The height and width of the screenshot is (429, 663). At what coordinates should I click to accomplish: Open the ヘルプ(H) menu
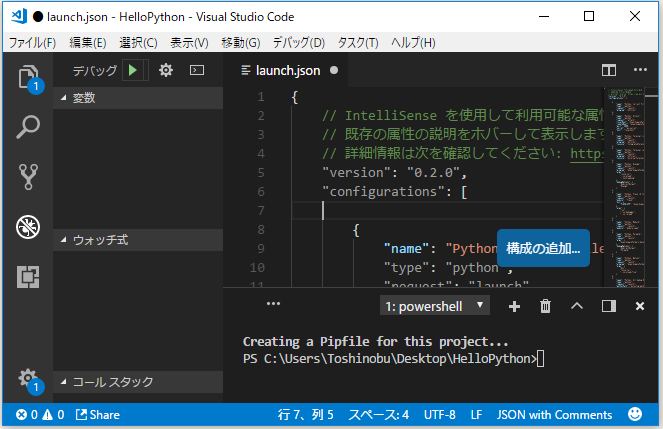click(x=413, y=43)
